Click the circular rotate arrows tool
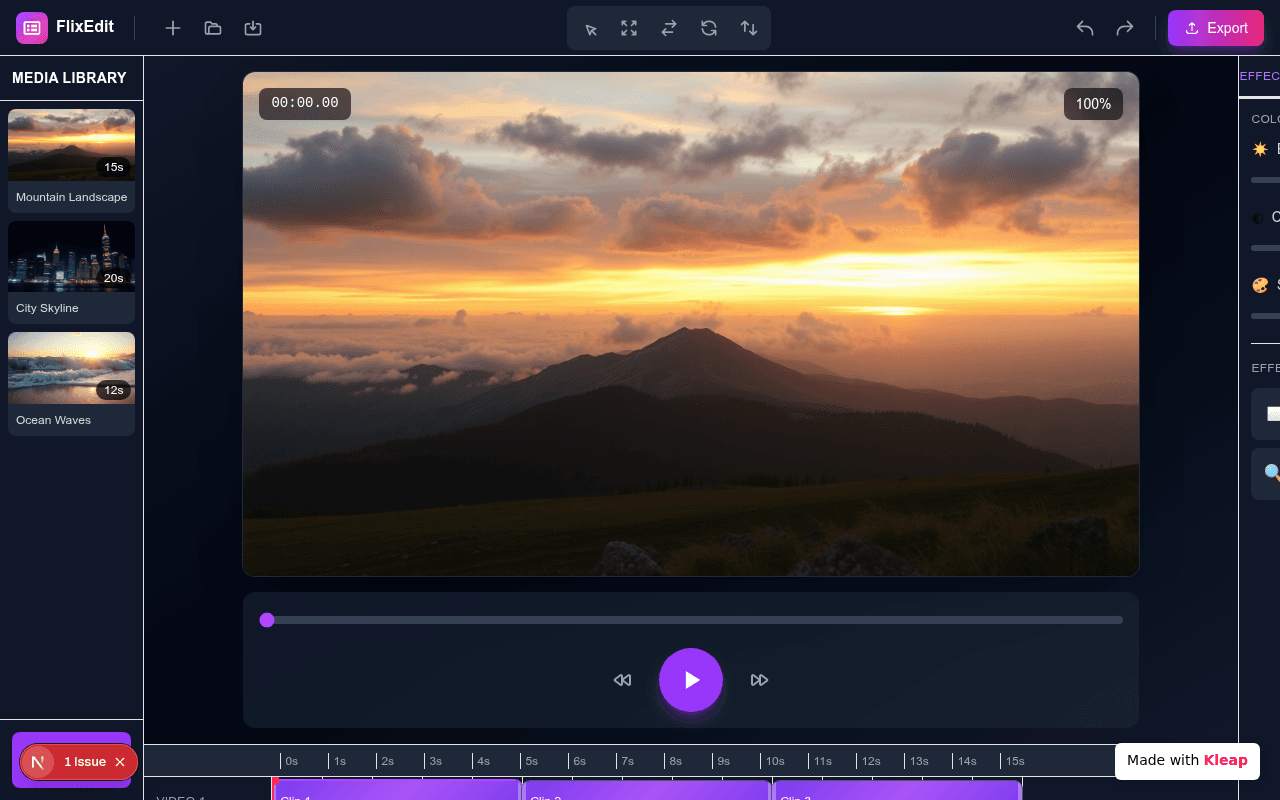Image resolution: width=1280 pixels, height=800 pixels. (709, 28)
